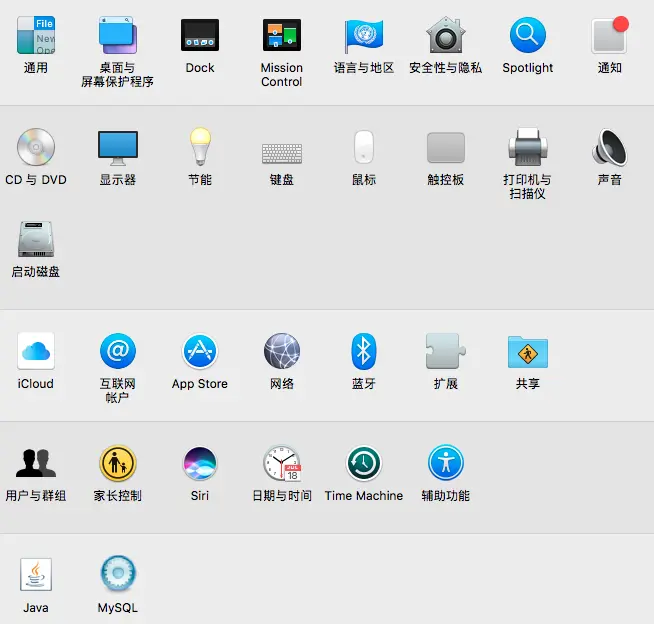Open 共享 sharing folder icon
This screenshot has height=624, width=654.
528,352
